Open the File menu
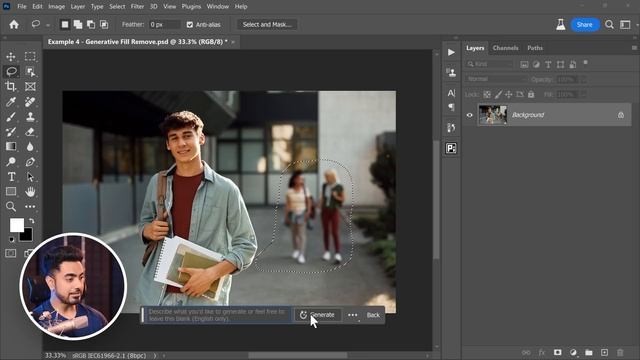The height and width of the screenshot is (360, 640). pyautogui.click(x=22, y=7)
